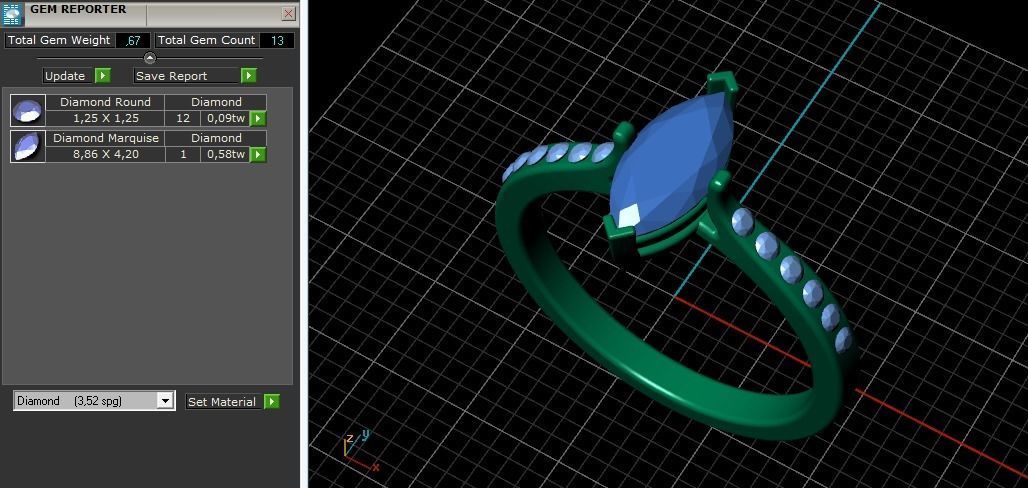Click the Diamond material cell in the Marquise row
The image size is (1028, 488).
point(216,138)
